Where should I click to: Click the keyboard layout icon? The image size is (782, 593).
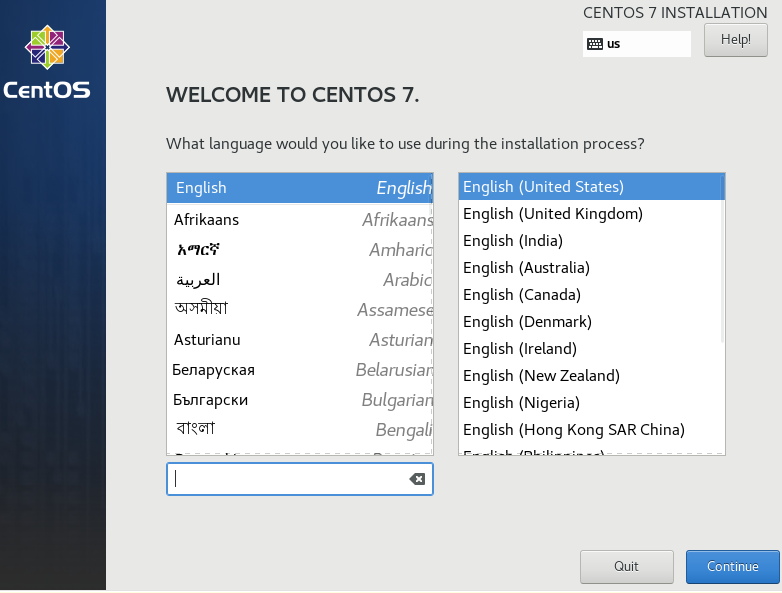(x=595, y=44)
